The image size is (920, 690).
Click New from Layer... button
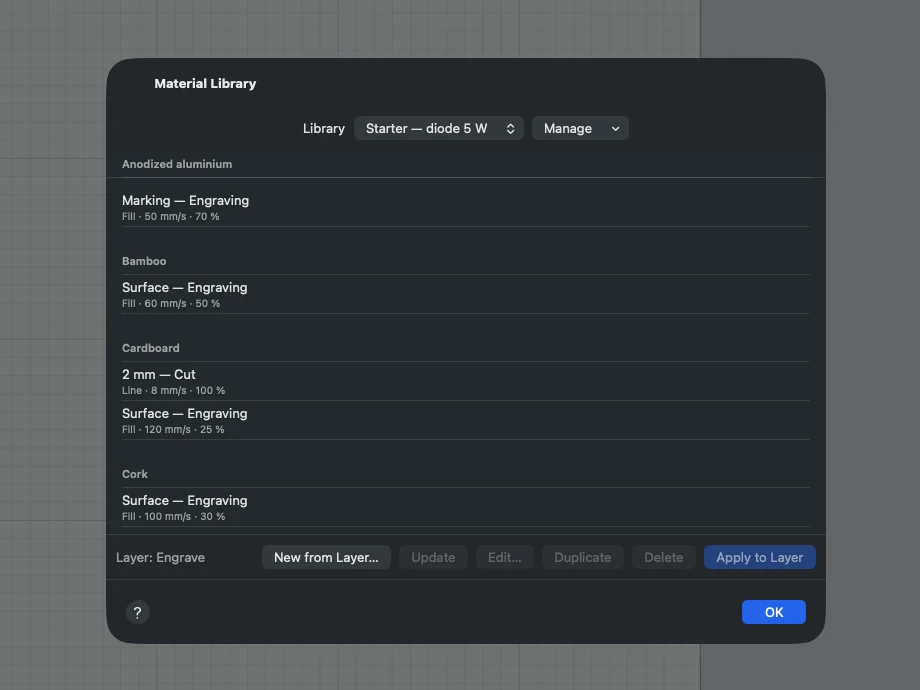coord(326,557)
